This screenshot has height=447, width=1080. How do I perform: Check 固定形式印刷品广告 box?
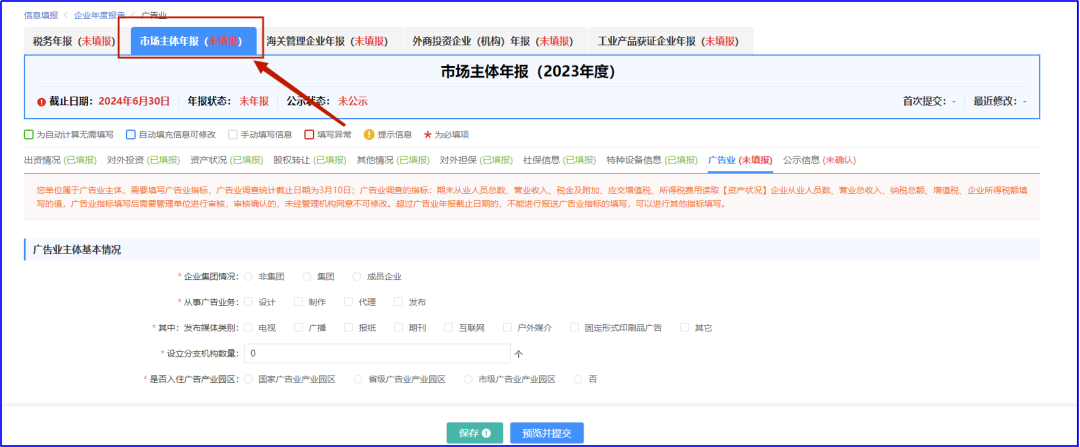tap(574, 328)
